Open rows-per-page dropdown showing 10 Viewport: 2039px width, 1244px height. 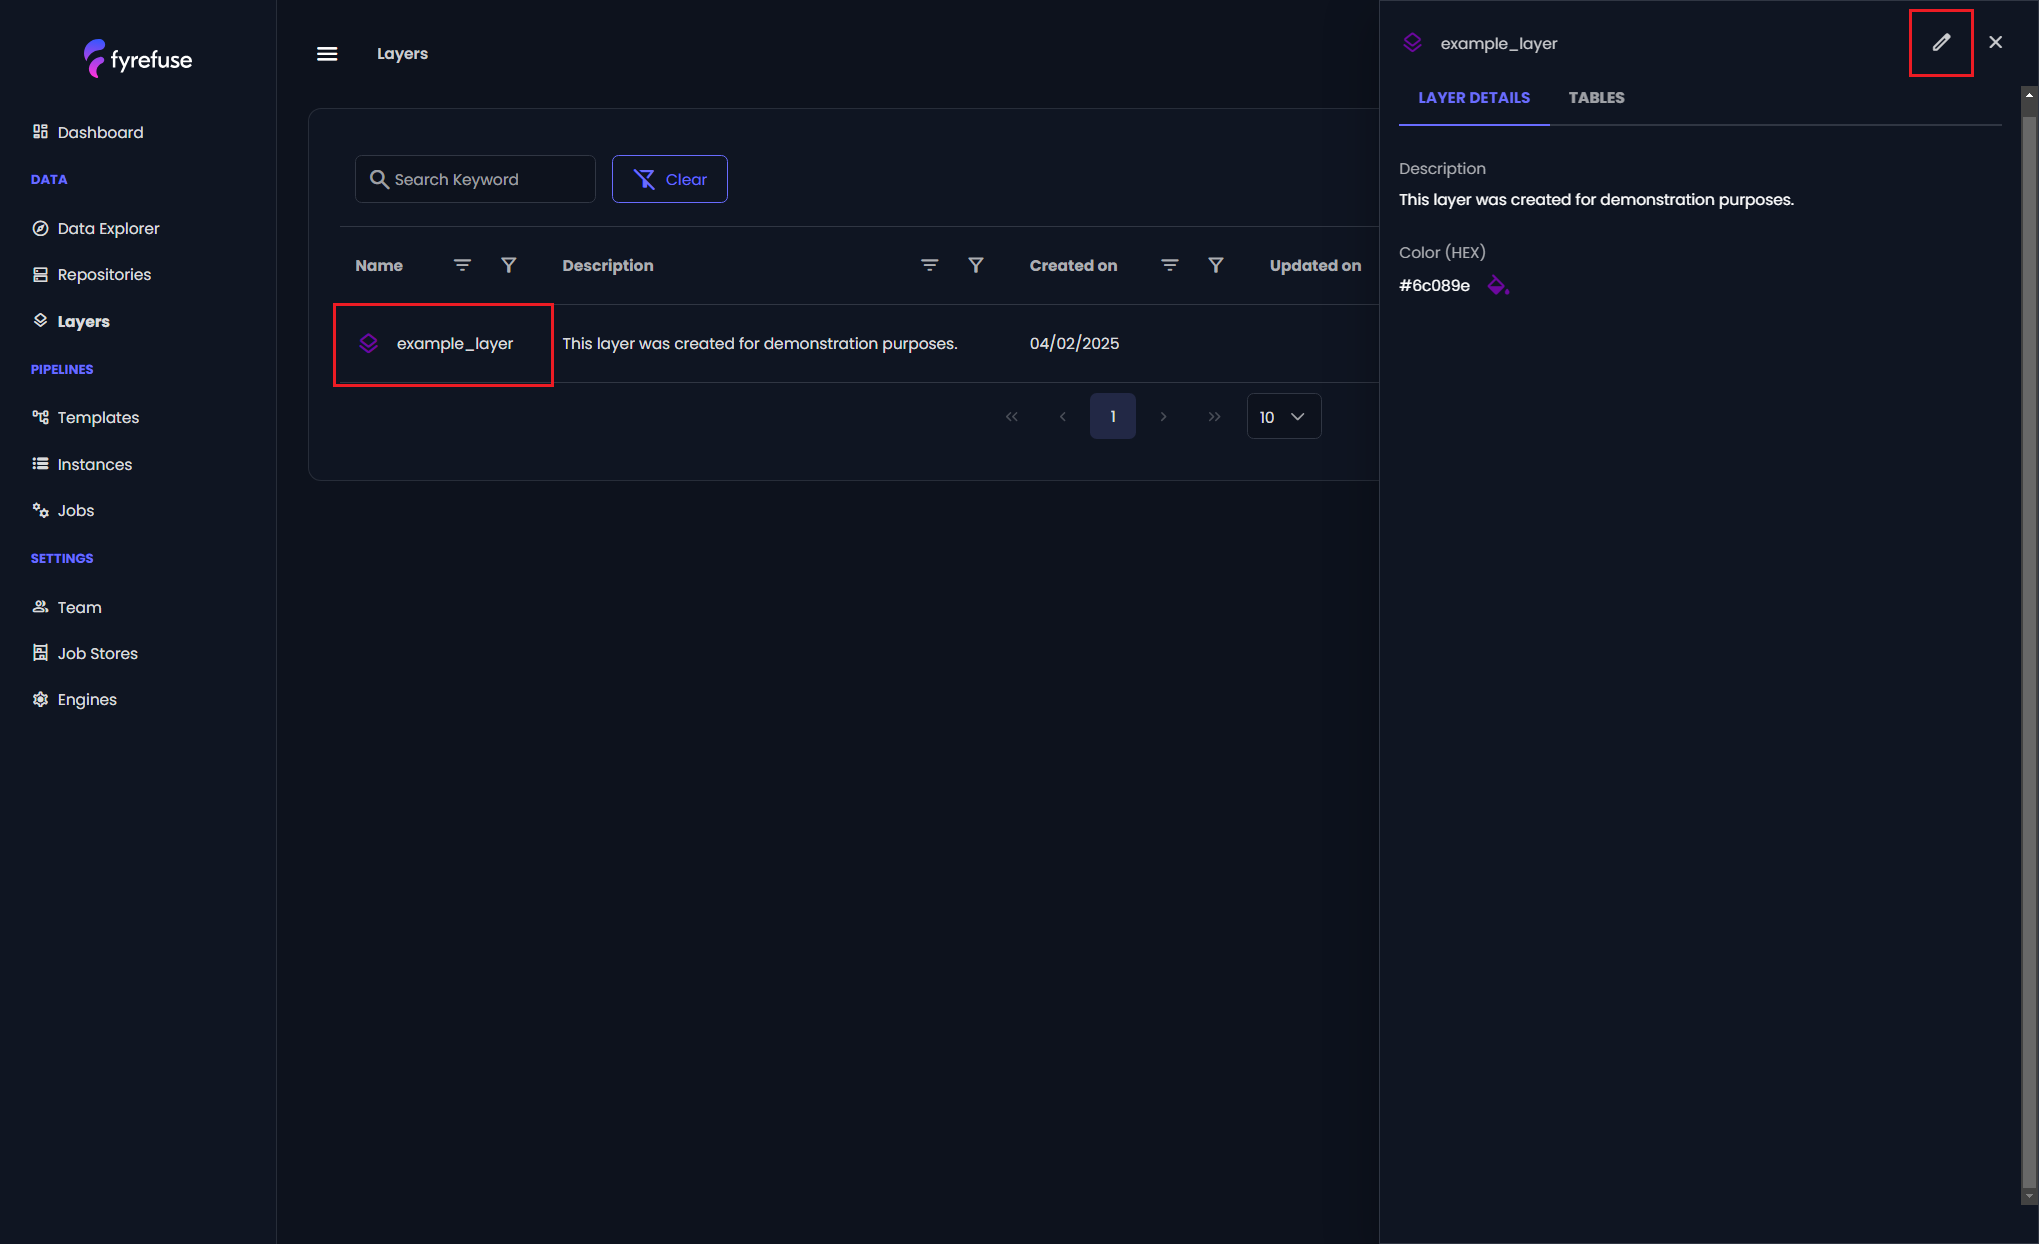click(1284, 416)
